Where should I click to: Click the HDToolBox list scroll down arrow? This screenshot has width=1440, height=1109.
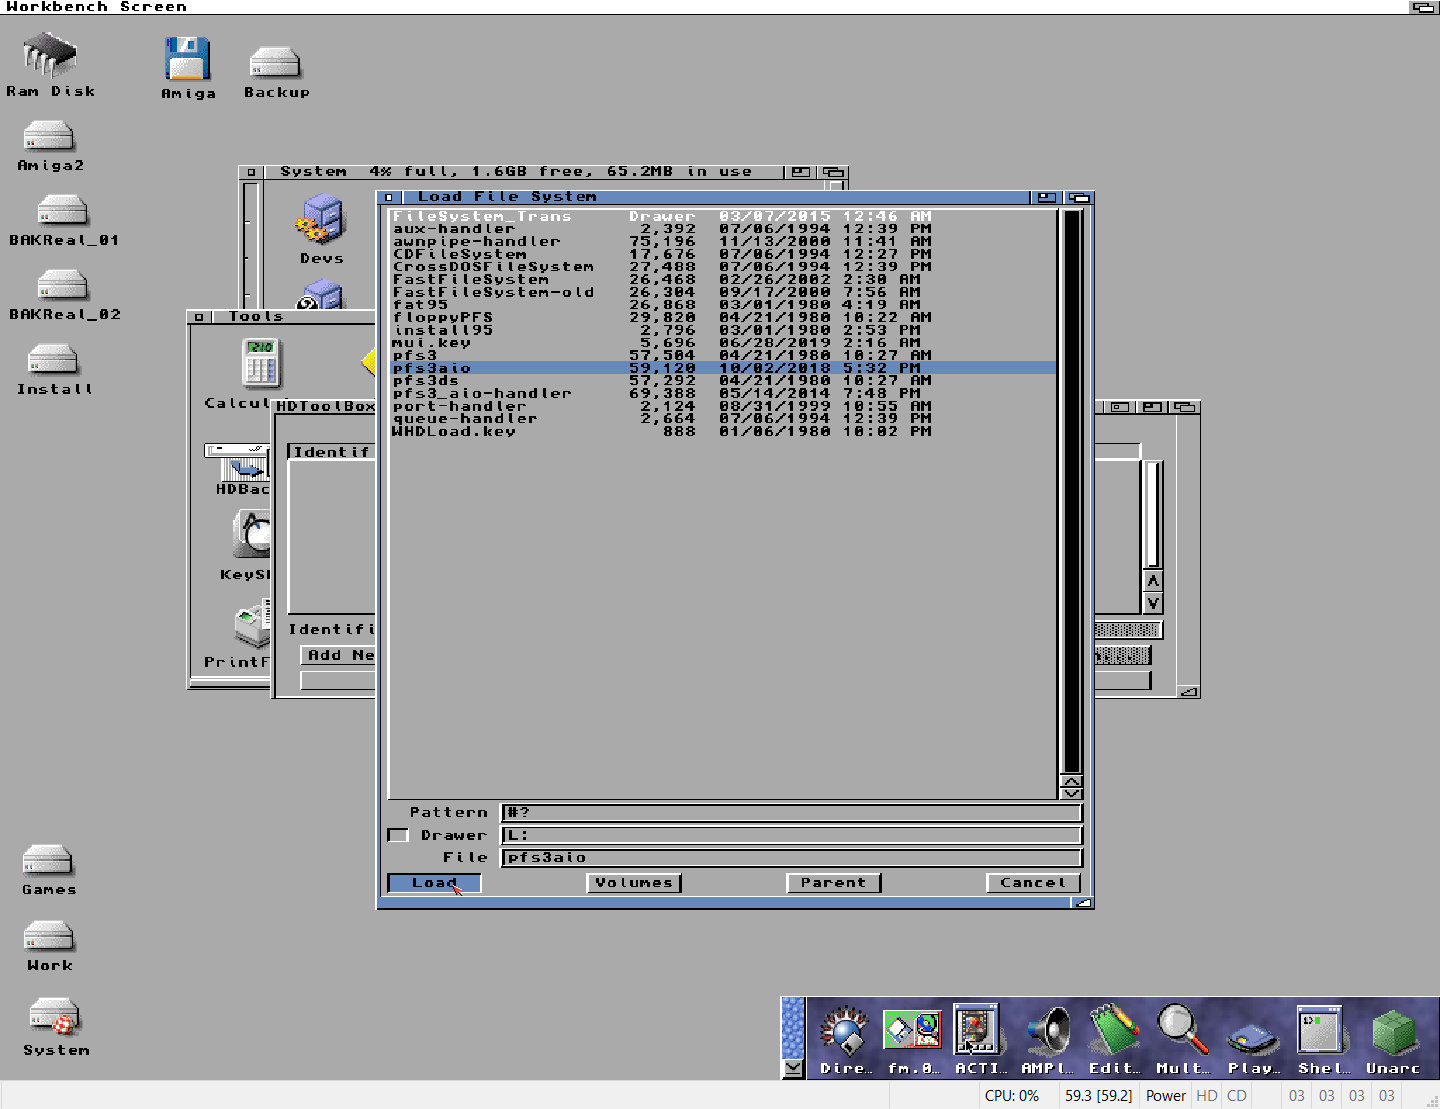click(1153, 603)
